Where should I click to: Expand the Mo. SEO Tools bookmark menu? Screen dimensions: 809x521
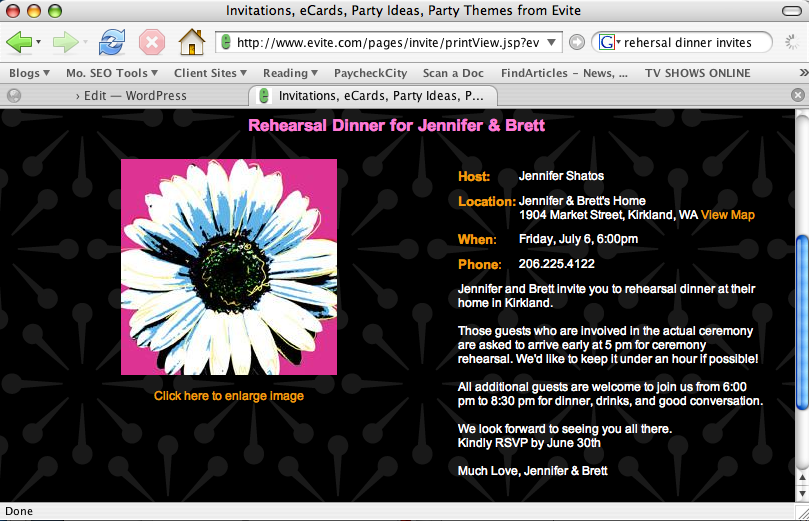[x=112, y=73]
